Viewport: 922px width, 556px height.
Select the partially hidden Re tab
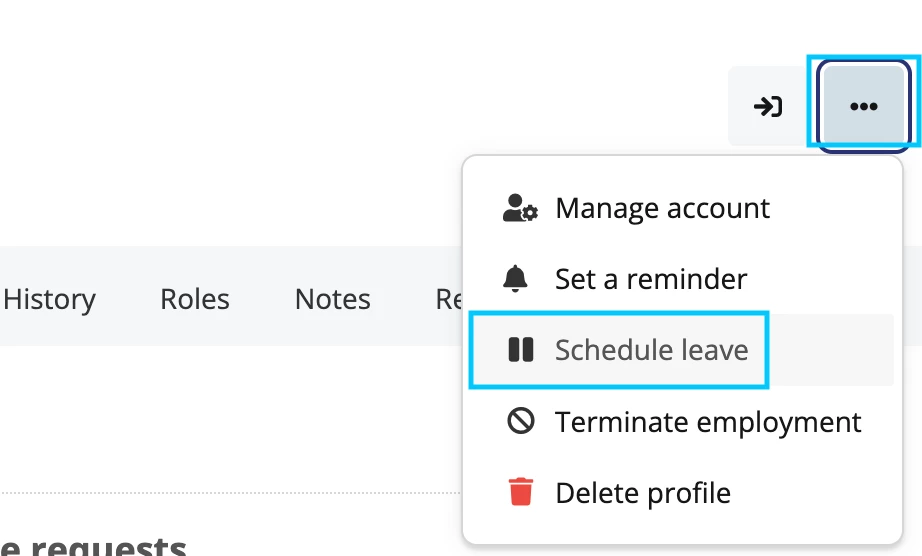448,299
